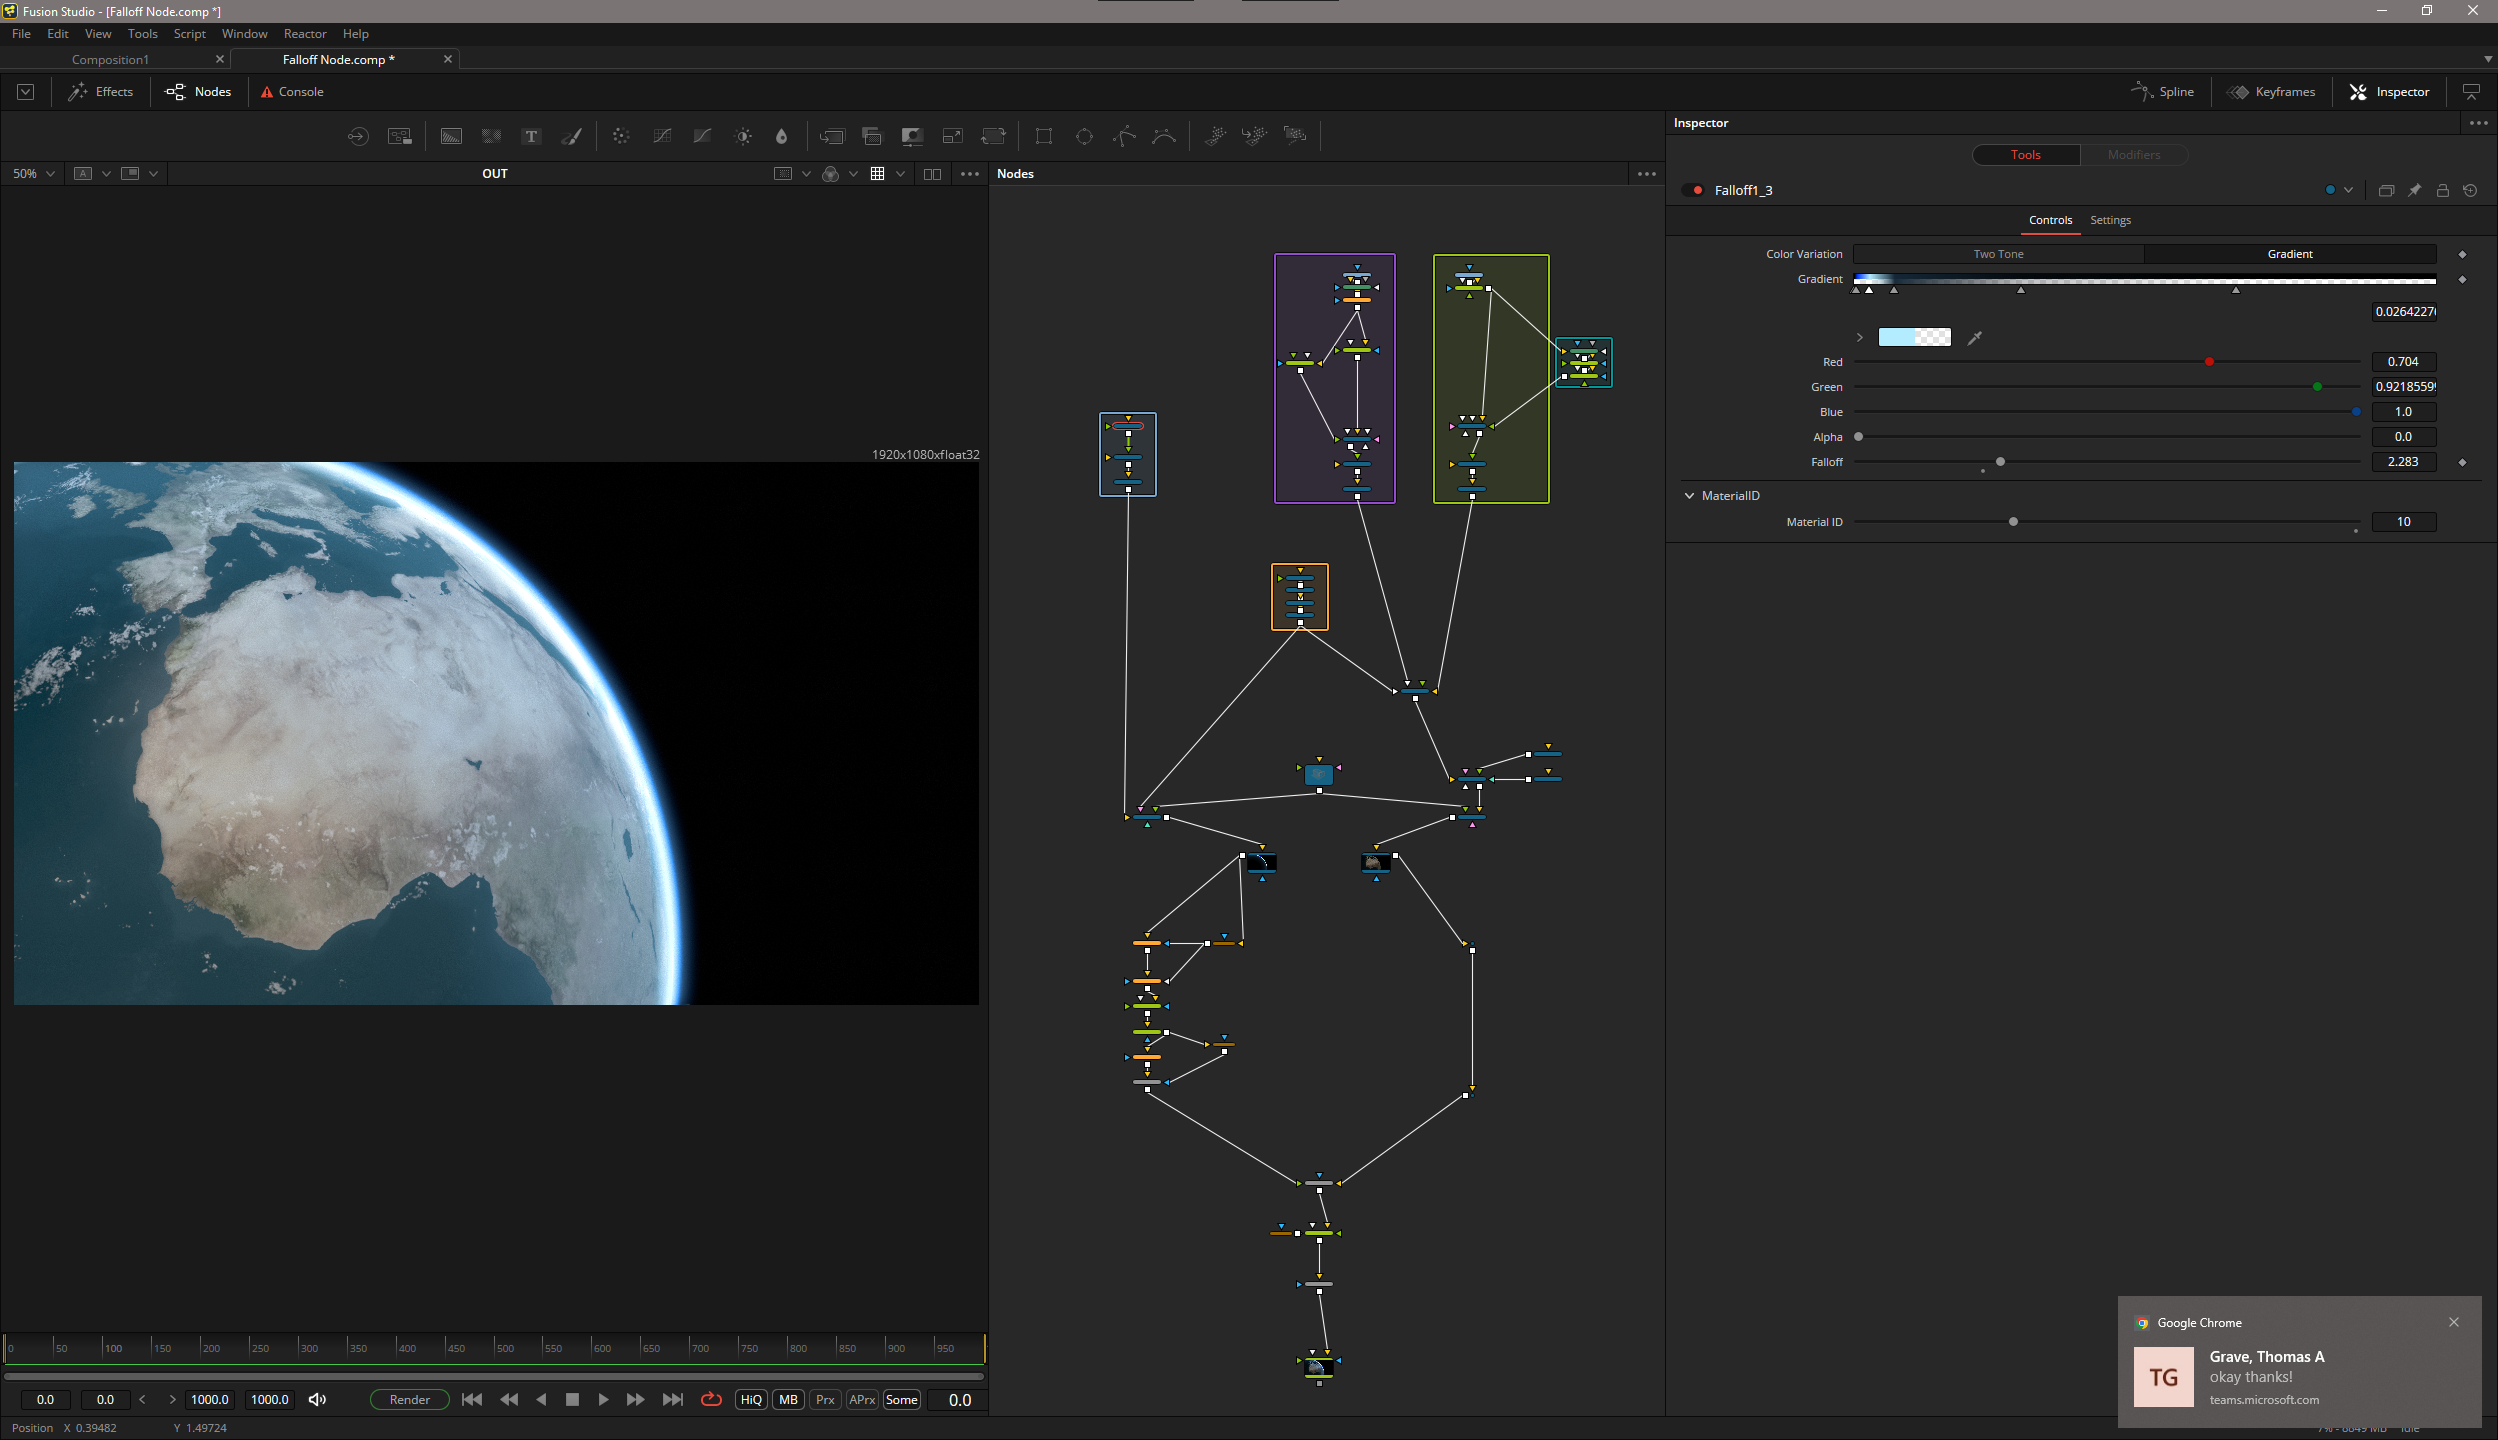Switch to the Controls tab

pyautogui.click(x=2052, y=220)
